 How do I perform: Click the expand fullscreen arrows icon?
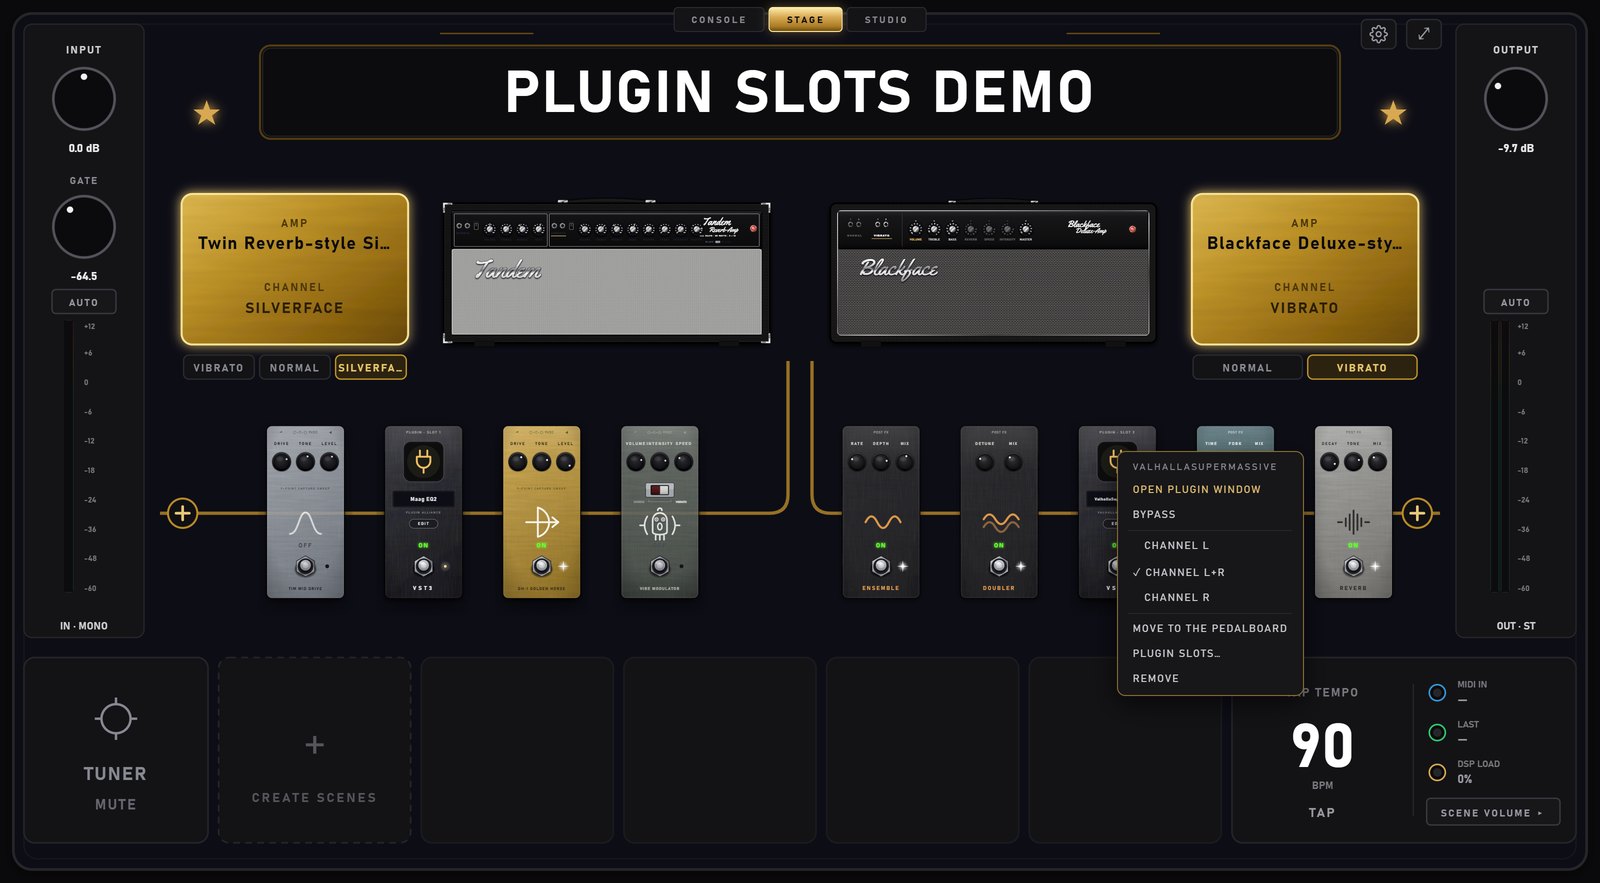(x=1424, y=34)
